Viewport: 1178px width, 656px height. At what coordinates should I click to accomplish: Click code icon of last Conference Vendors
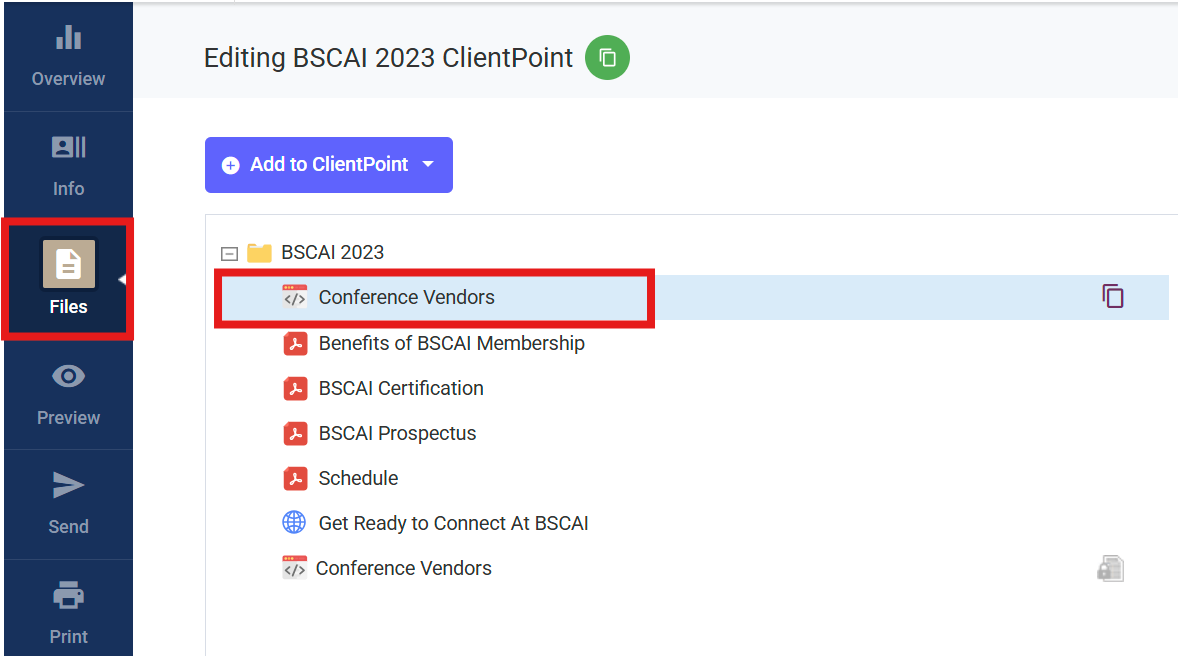click(x=294, y=567)
